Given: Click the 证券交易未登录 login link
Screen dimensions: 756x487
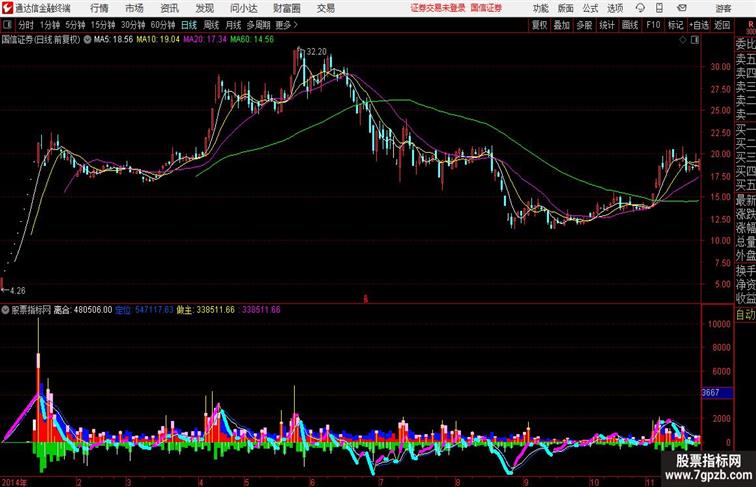Looking at the screenshot, I should [x=438, y=8].
